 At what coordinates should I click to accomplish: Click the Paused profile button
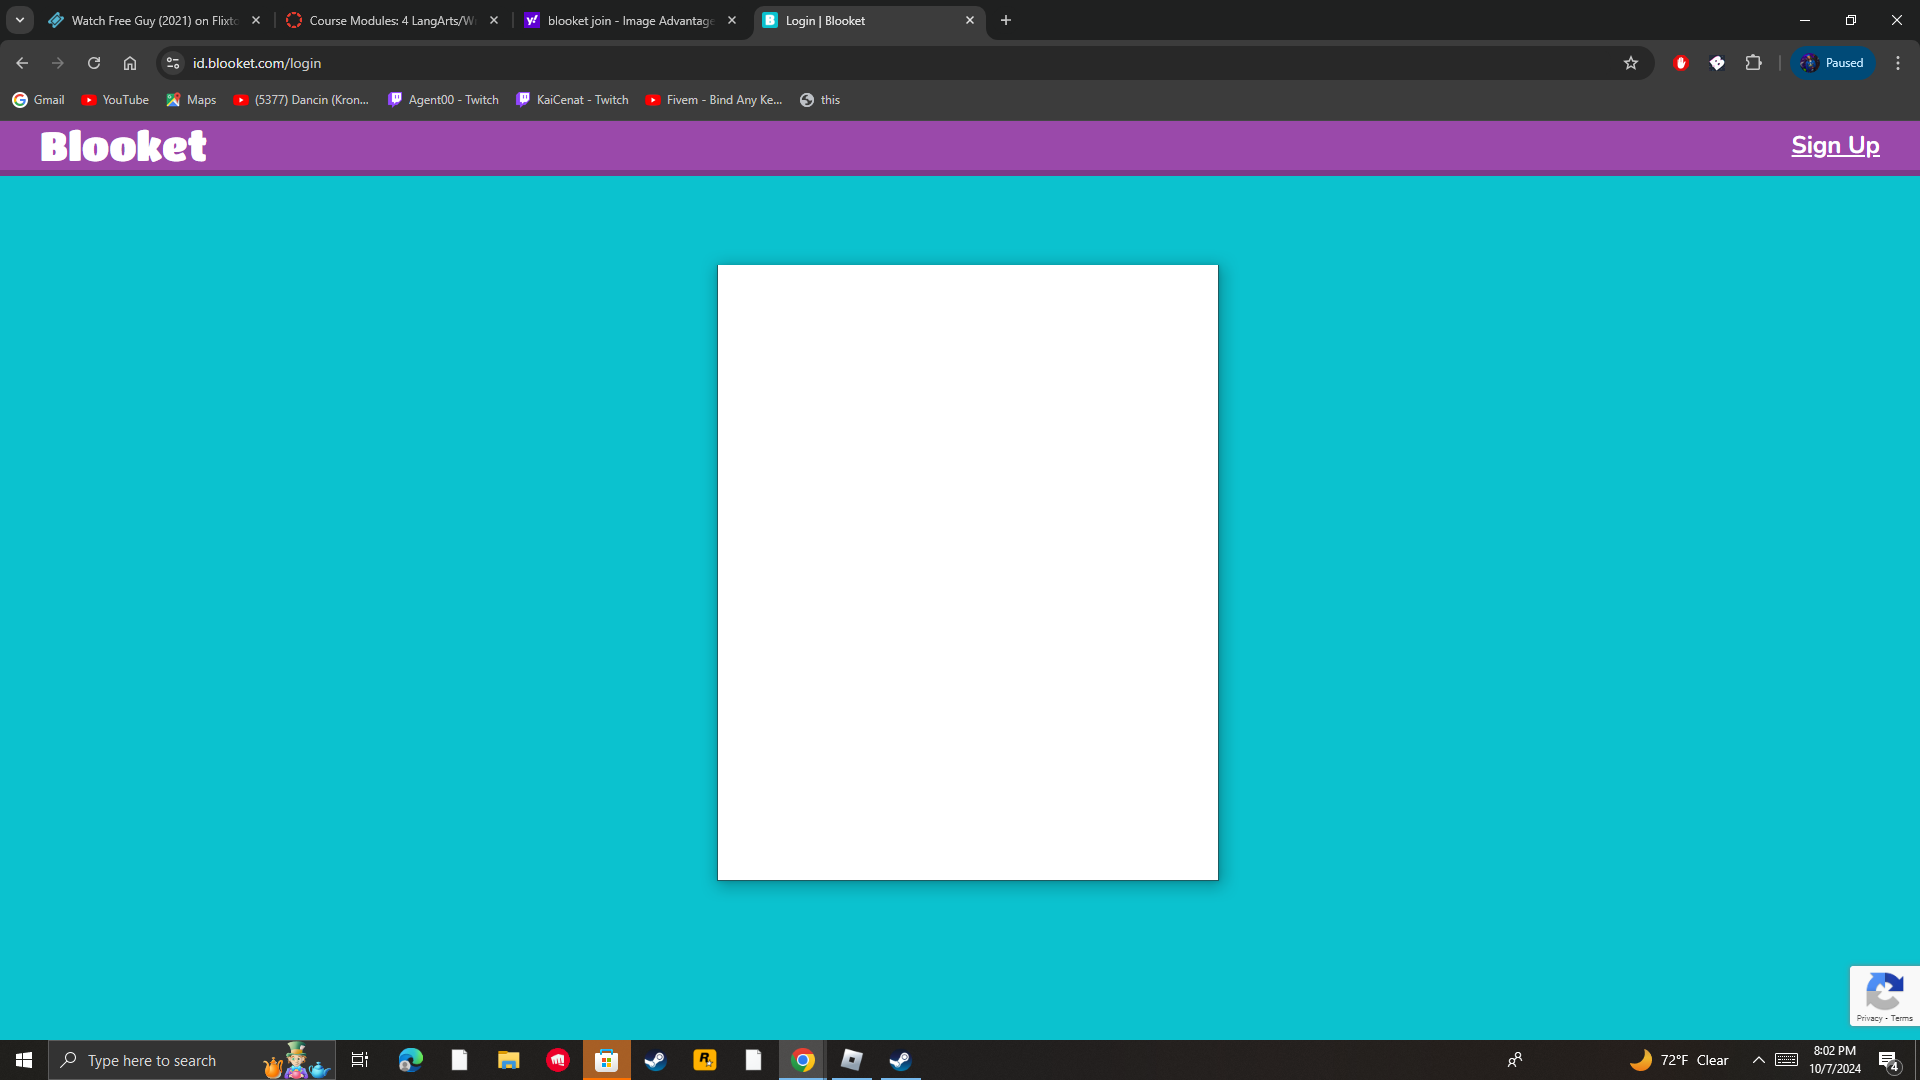click(1833, 63)
